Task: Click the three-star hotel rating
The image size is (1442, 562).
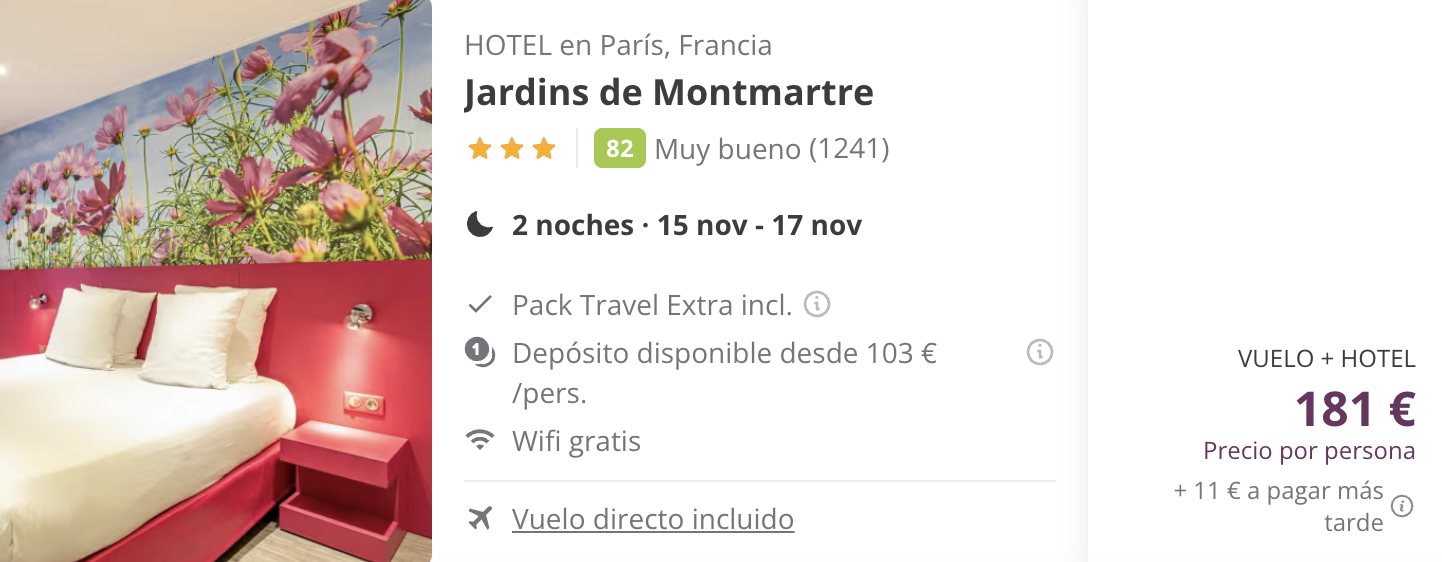Action: point(512,149)
